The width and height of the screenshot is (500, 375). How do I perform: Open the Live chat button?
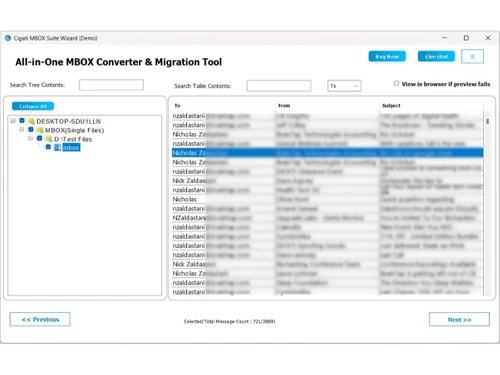pos(436,56)
